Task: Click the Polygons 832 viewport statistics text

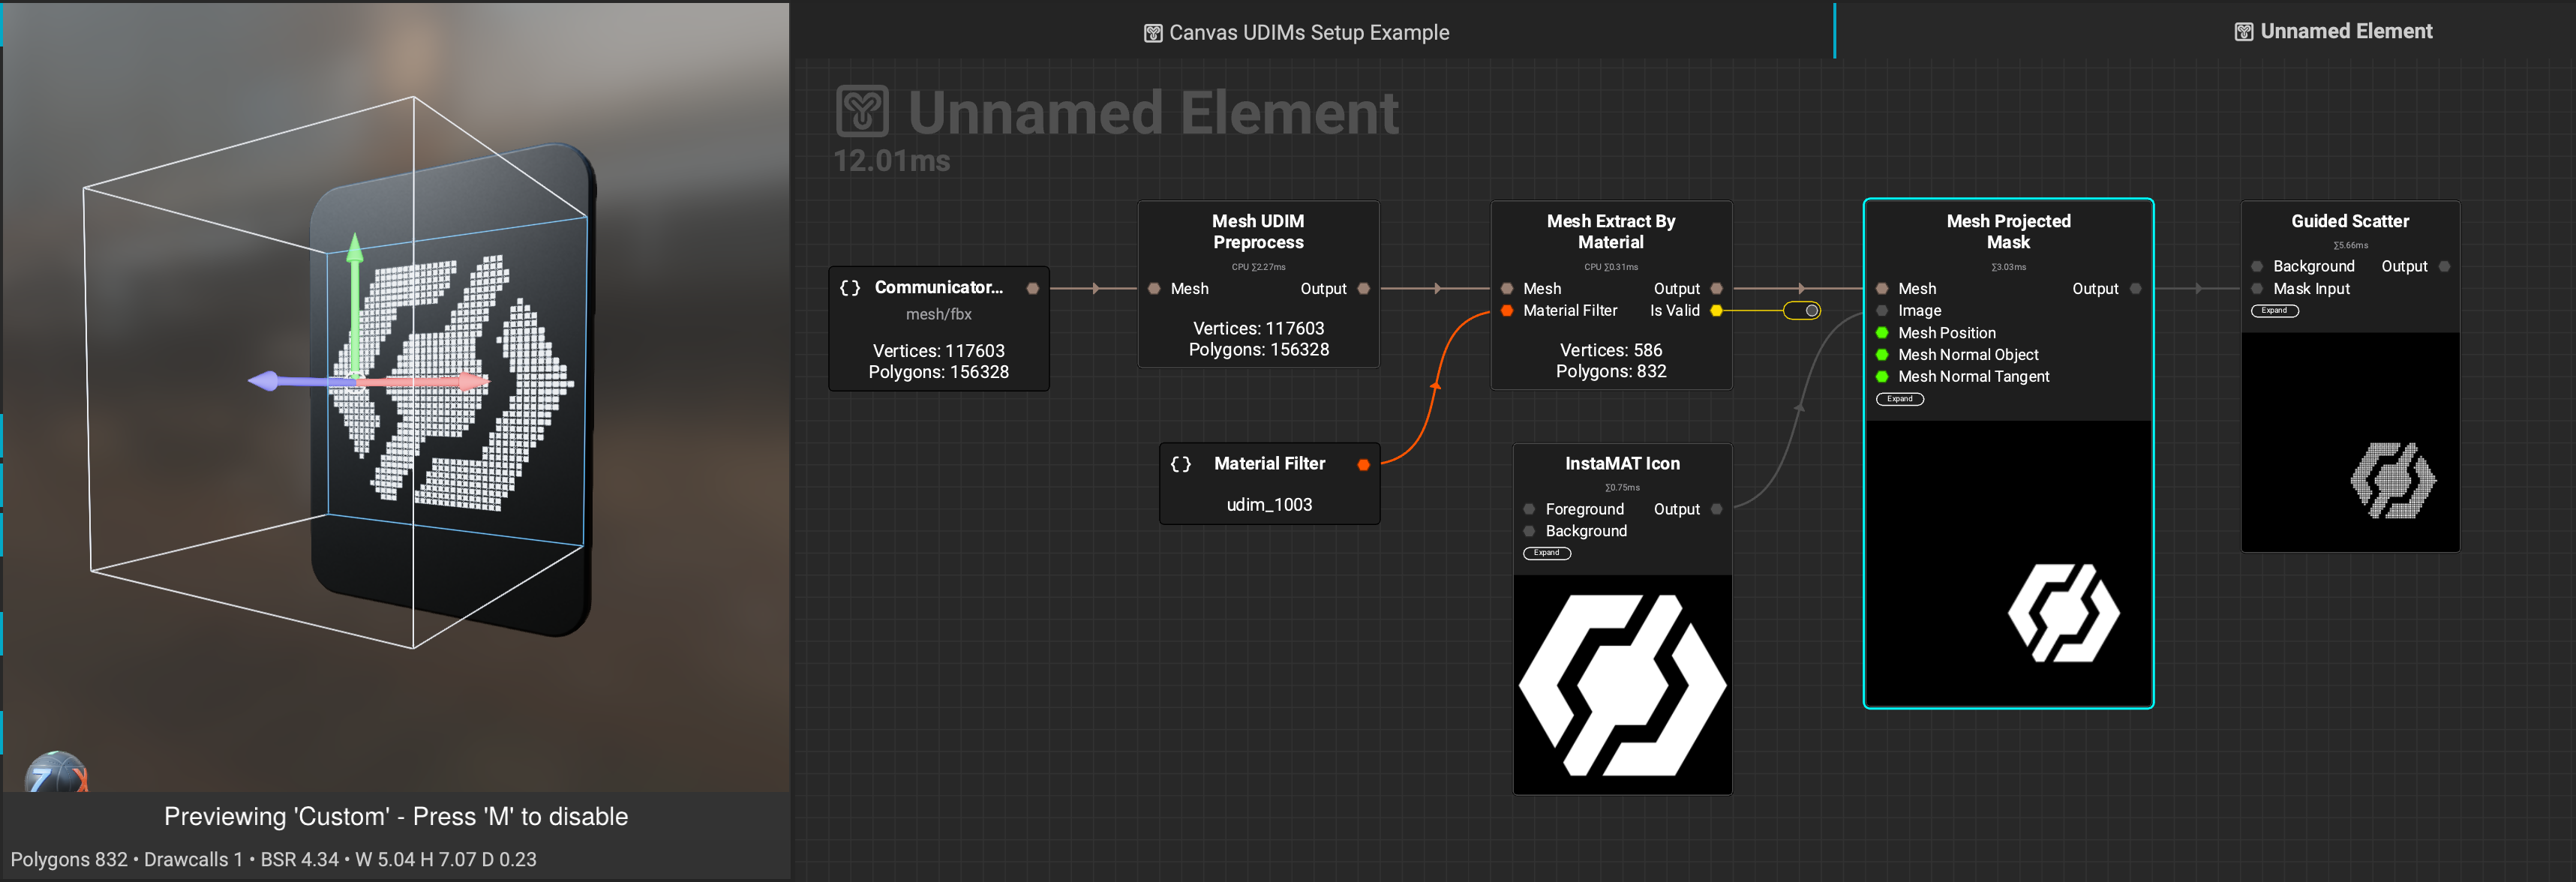Action: pos(273,860)
